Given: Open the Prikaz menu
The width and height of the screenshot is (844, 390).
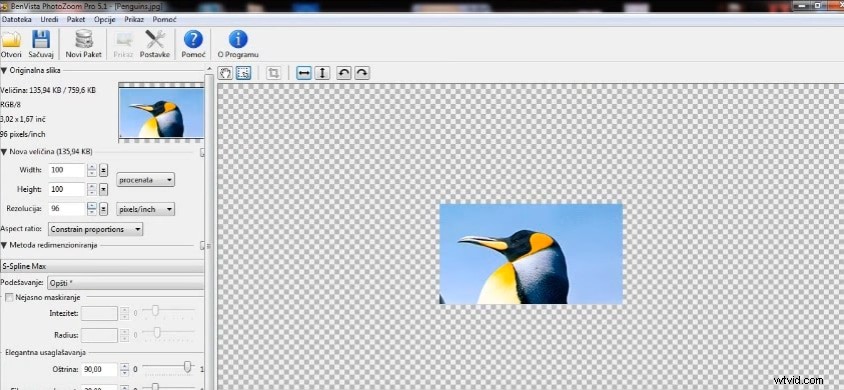Looking at the screenshot, I should click(134, 19).
